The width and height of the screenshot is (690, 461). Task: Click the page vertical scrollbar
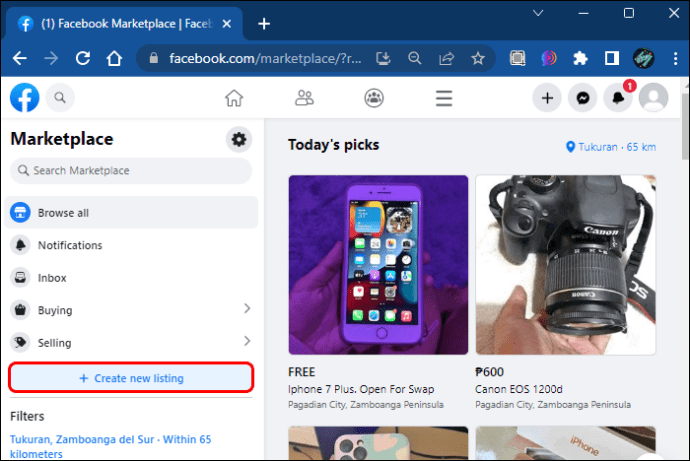685,127
